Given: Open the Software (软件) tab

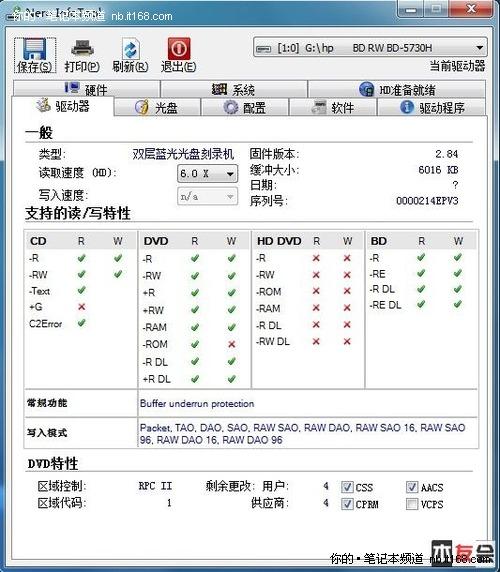Looking at the screenshot, I should (x=333, y=107).
